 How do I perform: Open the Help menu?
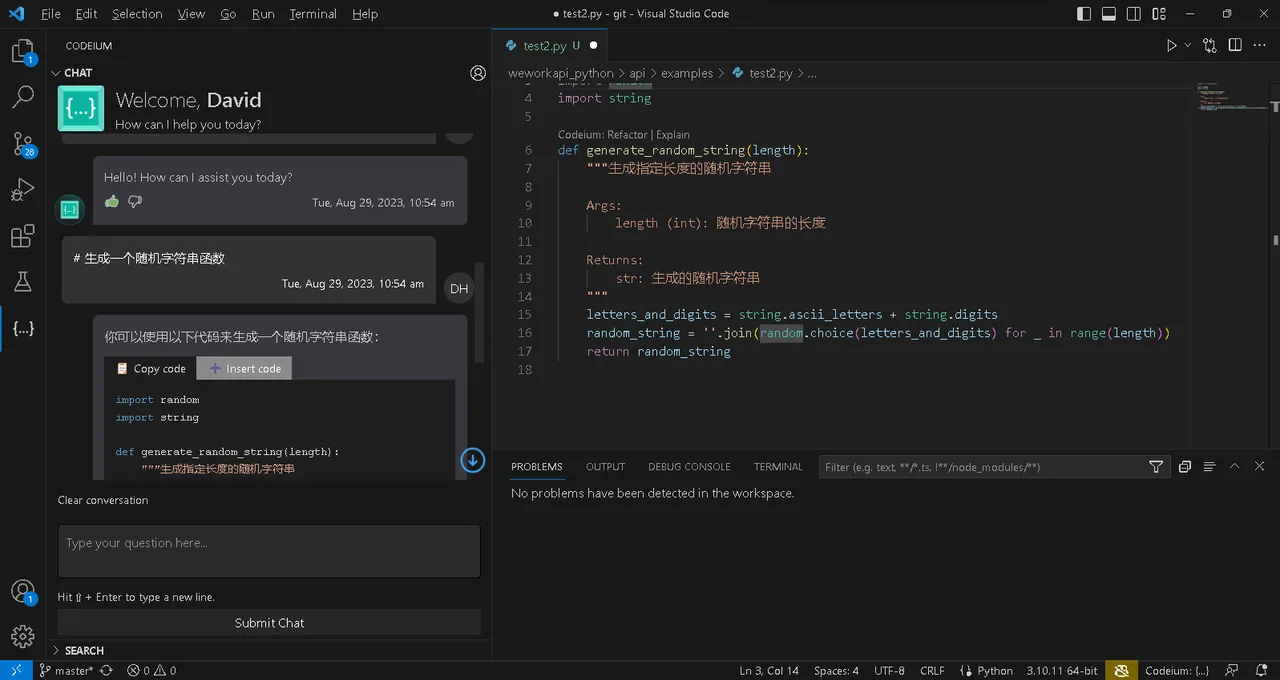click(365, 14)
